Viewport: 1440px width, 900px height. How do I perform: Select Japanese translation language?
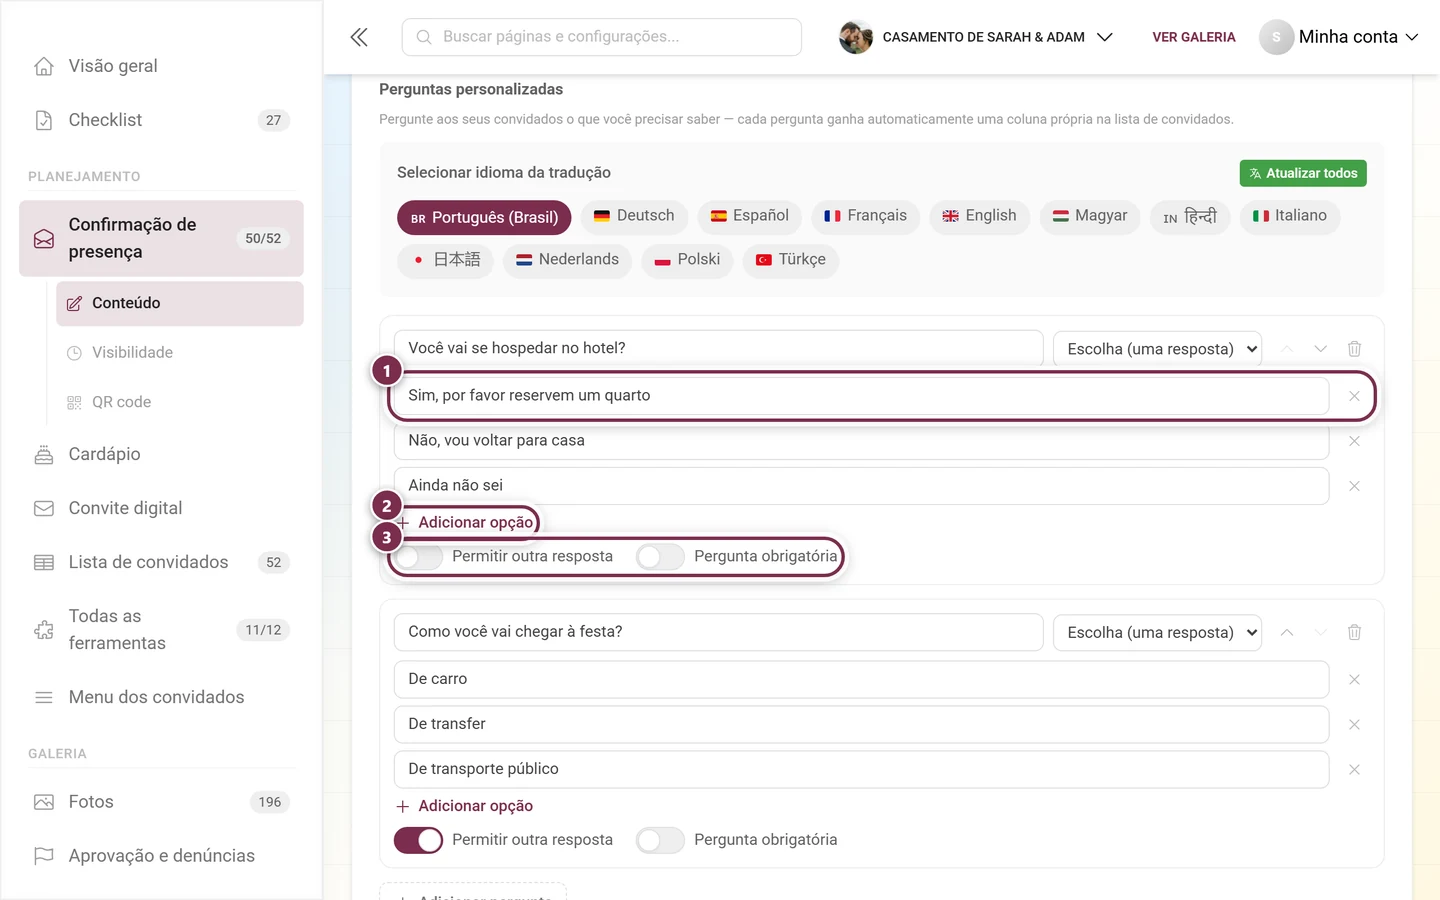445,260
